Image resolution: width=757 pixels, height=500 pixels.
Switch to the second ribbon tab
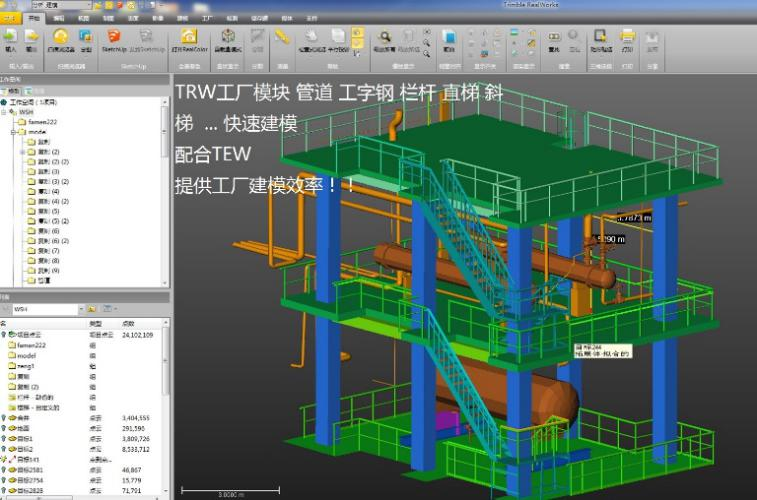tap(35, 18)
